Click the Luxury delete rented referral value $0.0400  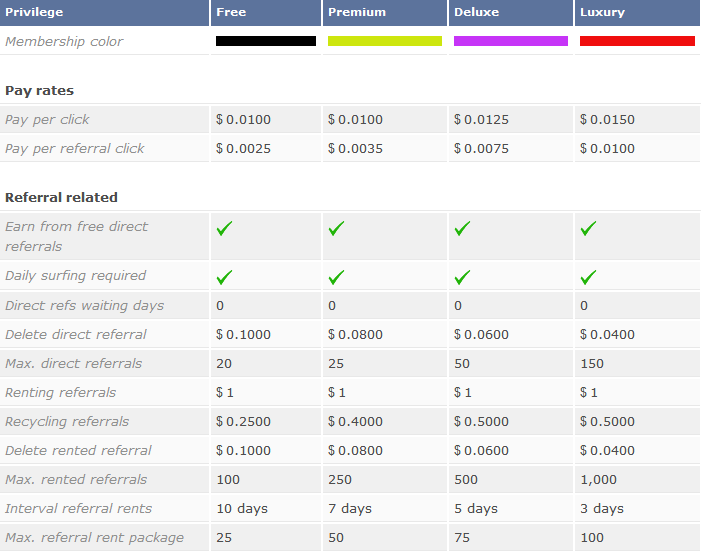point(607,451)
